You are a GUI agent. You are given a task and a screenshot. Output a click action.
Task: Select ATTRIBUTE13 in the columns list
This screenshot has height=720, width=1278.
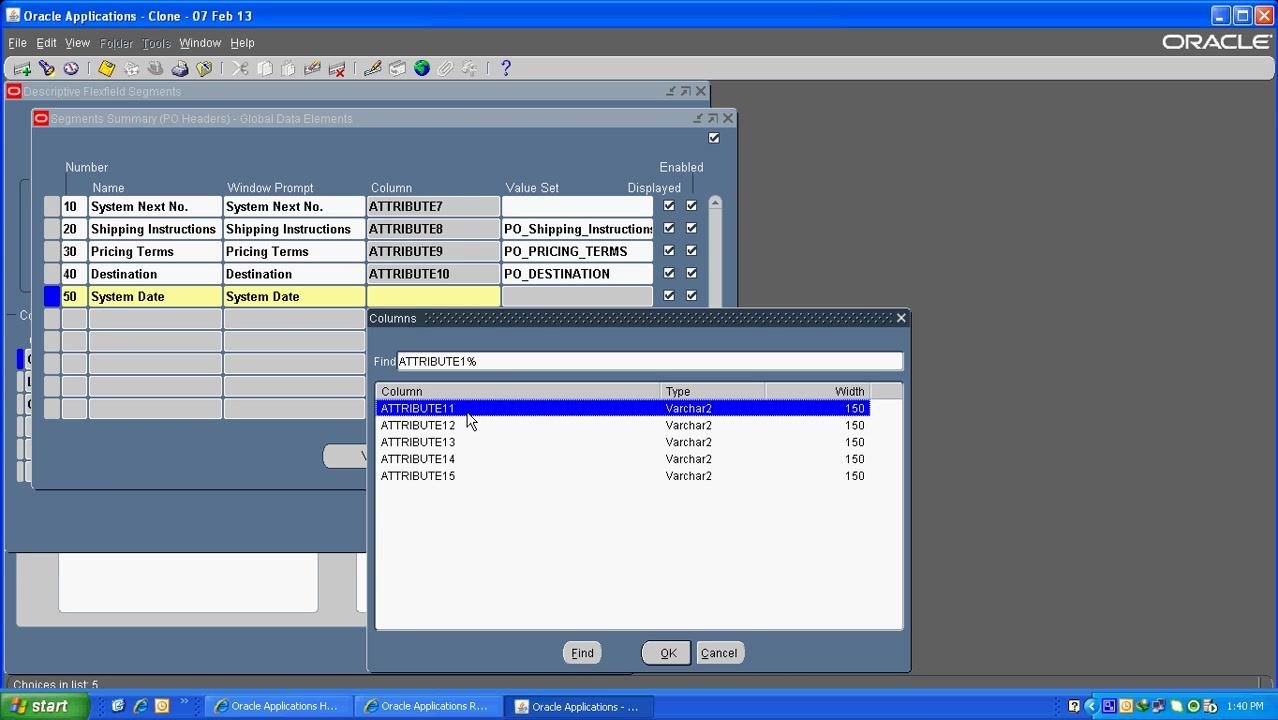[x=622, y=442]
